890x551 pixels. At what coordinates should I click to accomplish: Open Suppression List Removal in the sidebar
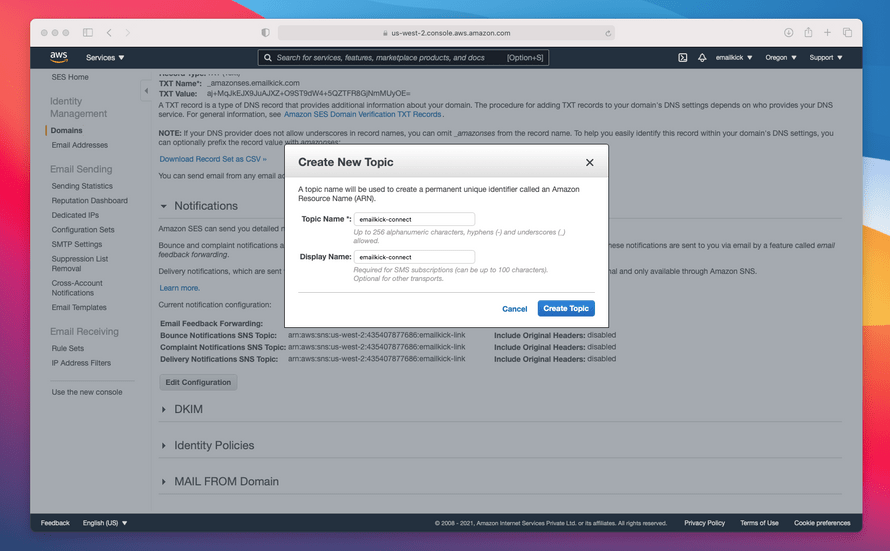[79, 264]
